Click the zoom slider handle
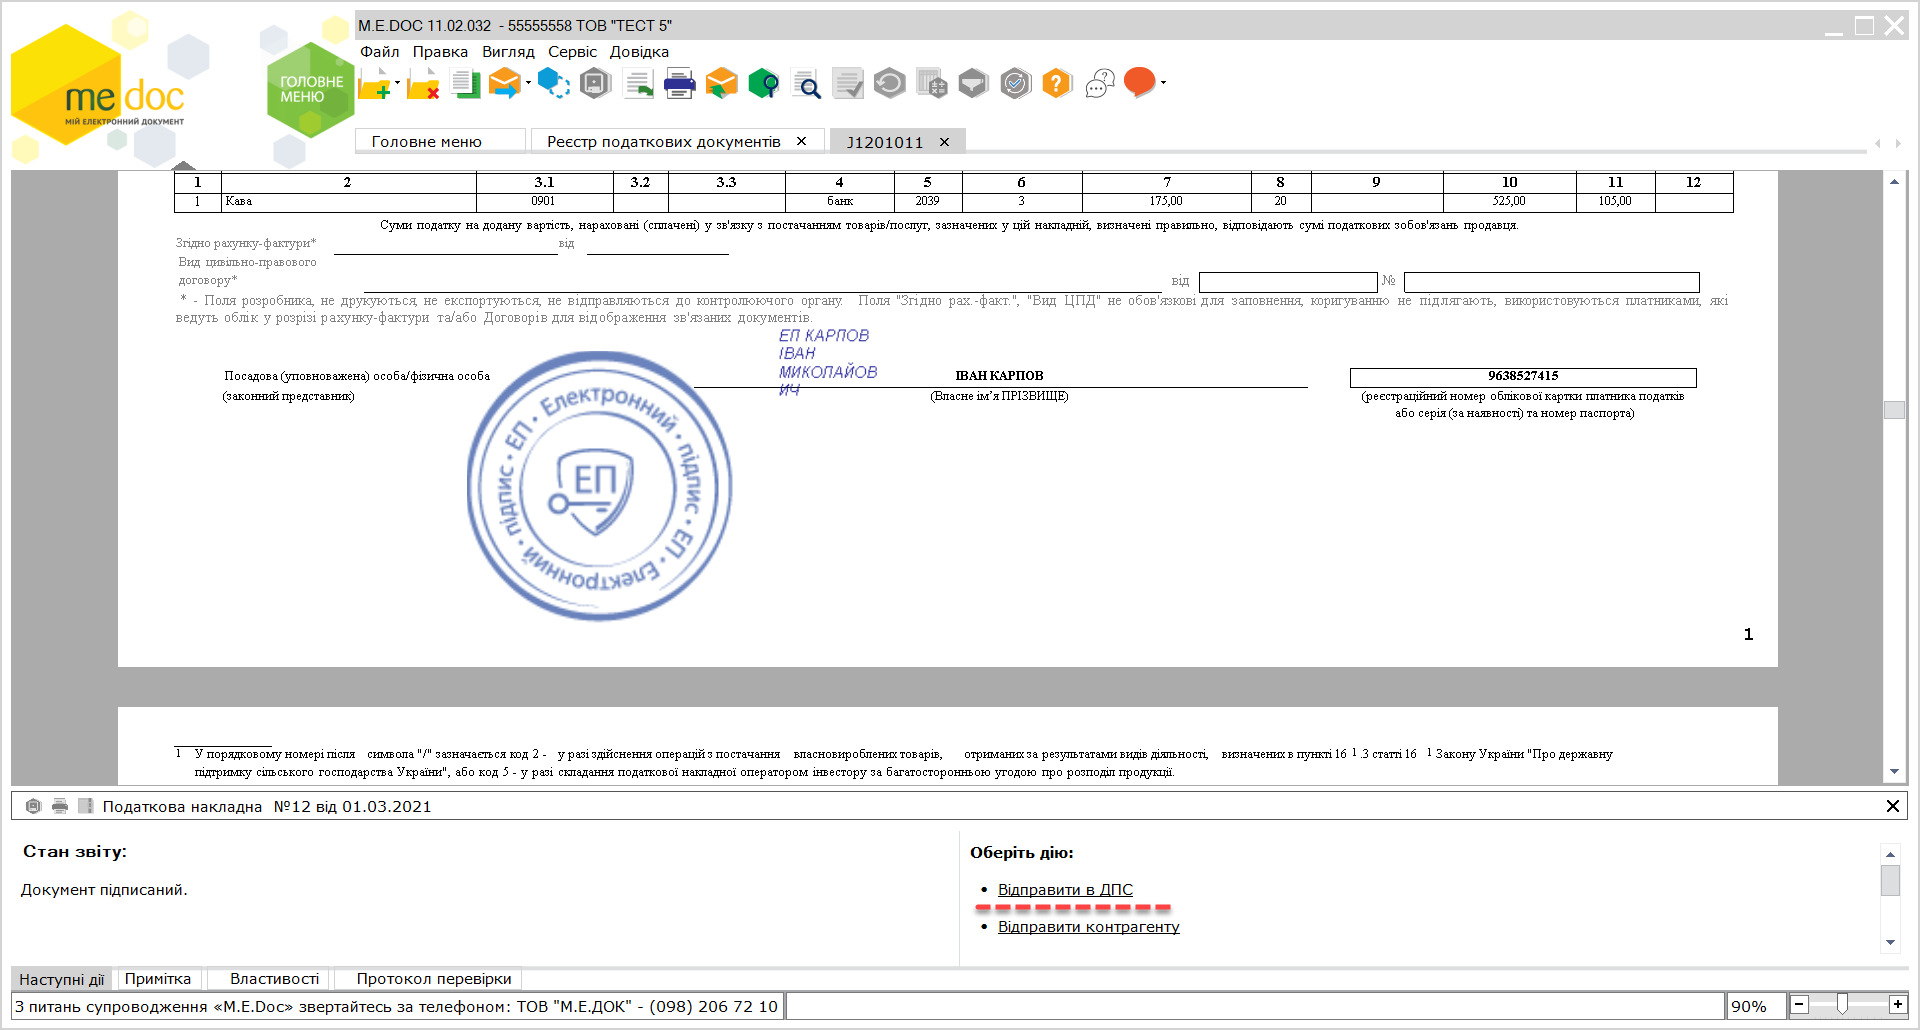The width and height of the screenshot is (1920, 1030). point(1842,1005)
